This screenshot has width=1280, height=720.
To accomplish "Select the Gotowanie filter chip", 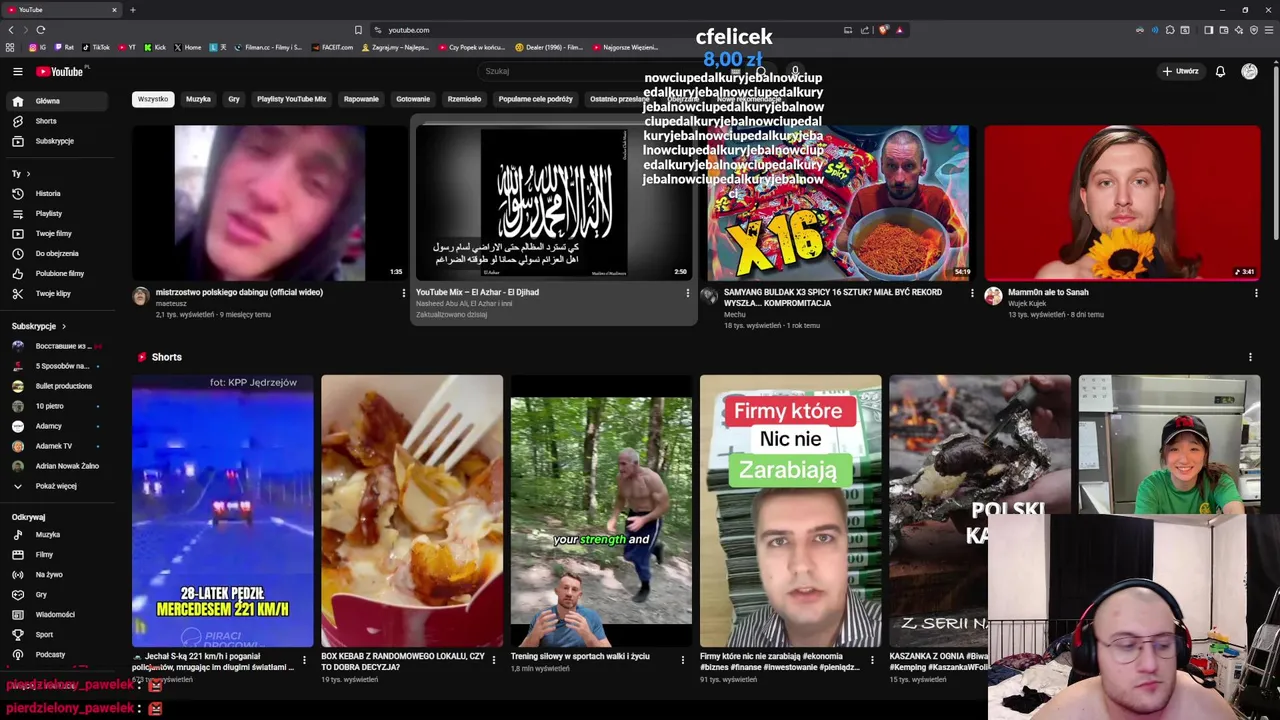I will click(413, 99).
